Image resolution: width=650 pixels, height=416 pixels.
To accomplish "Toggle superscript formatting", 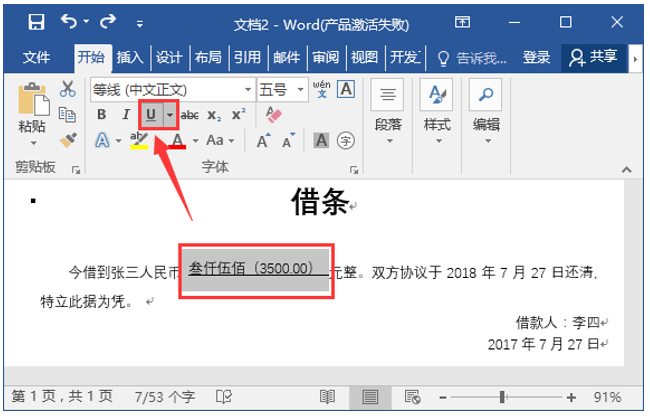I will [238, 114].
